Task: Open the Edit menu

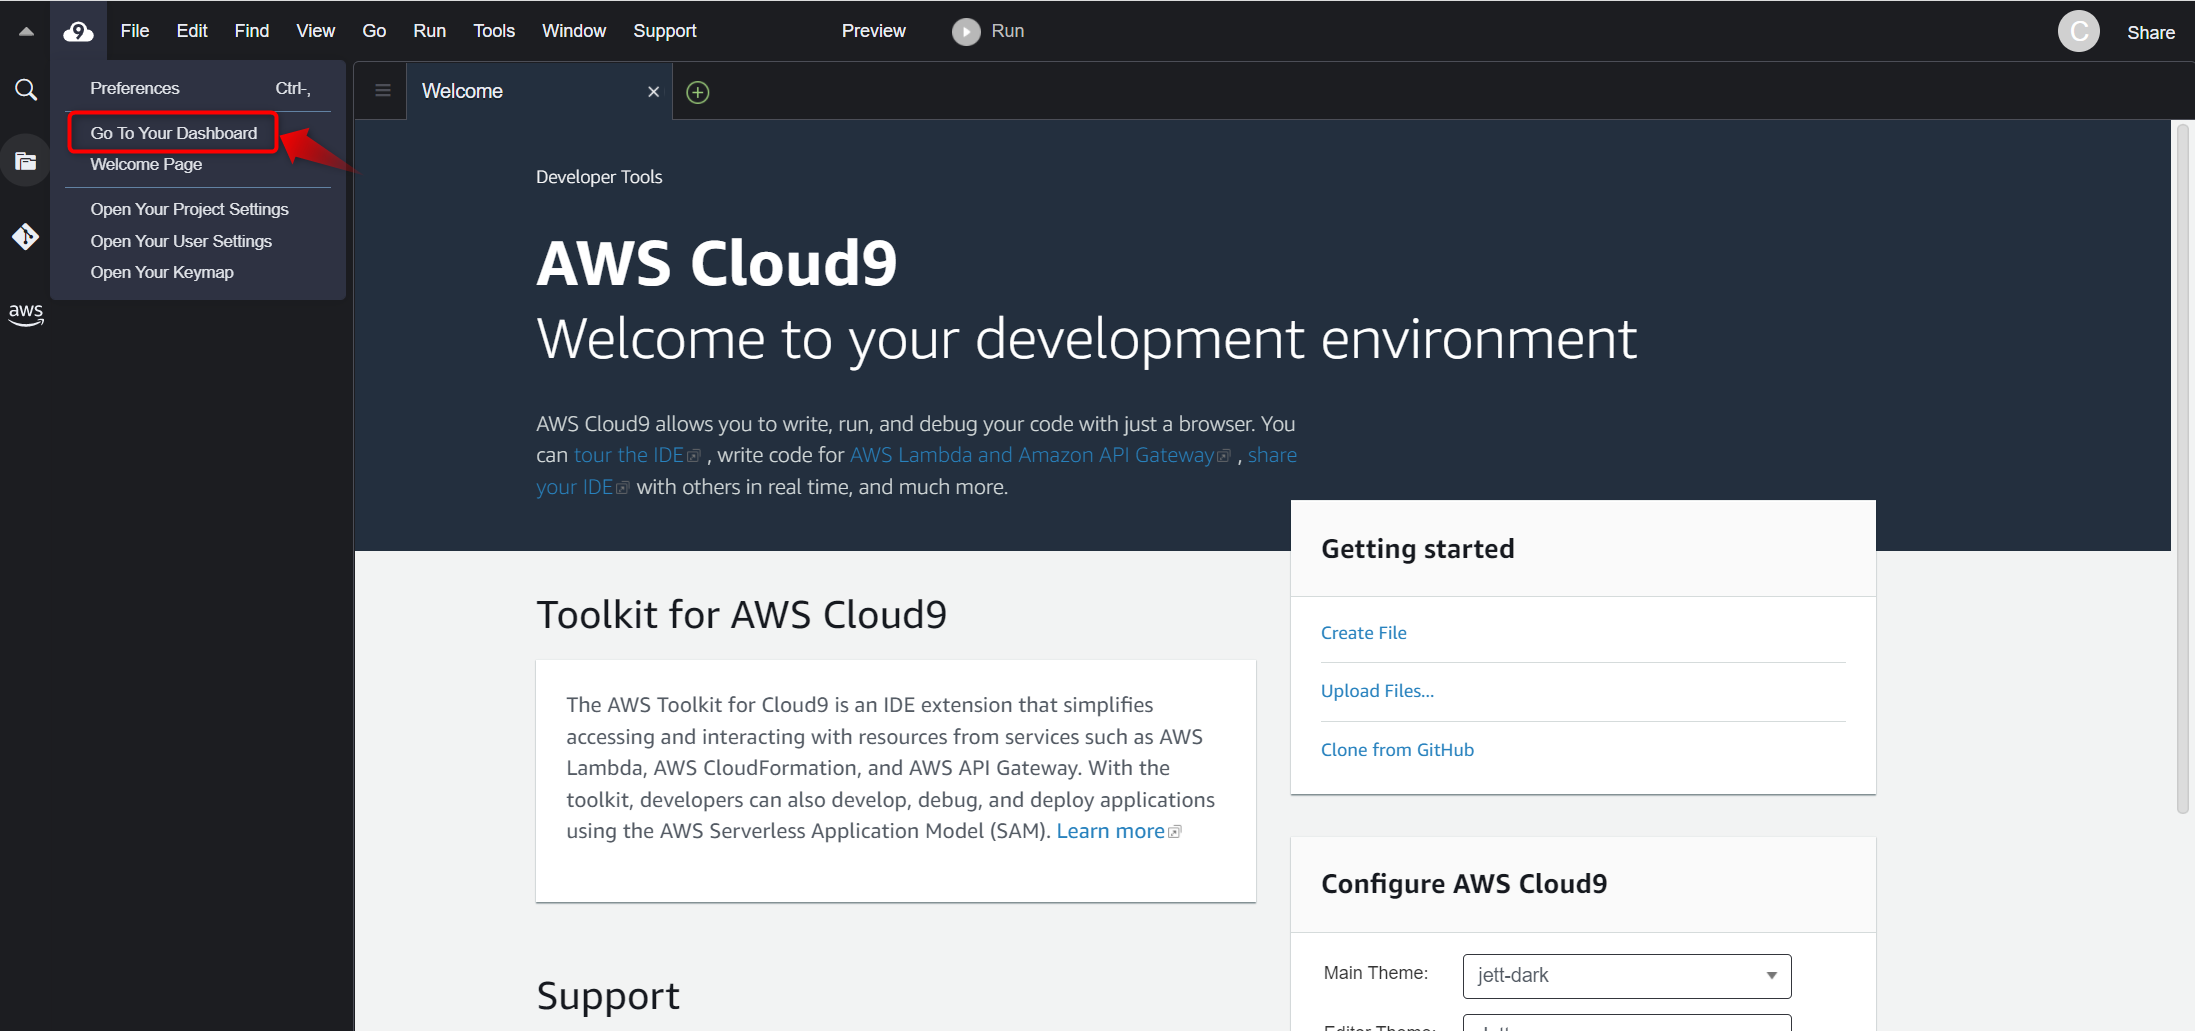Action: (192, 31)
